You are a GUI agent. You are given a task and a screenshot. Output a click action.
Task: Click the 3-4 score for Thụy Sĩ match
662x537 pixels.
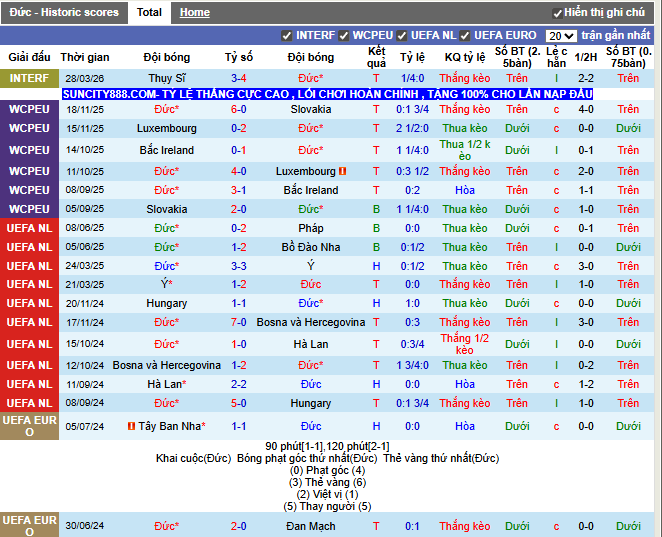[x=239, y=77]
